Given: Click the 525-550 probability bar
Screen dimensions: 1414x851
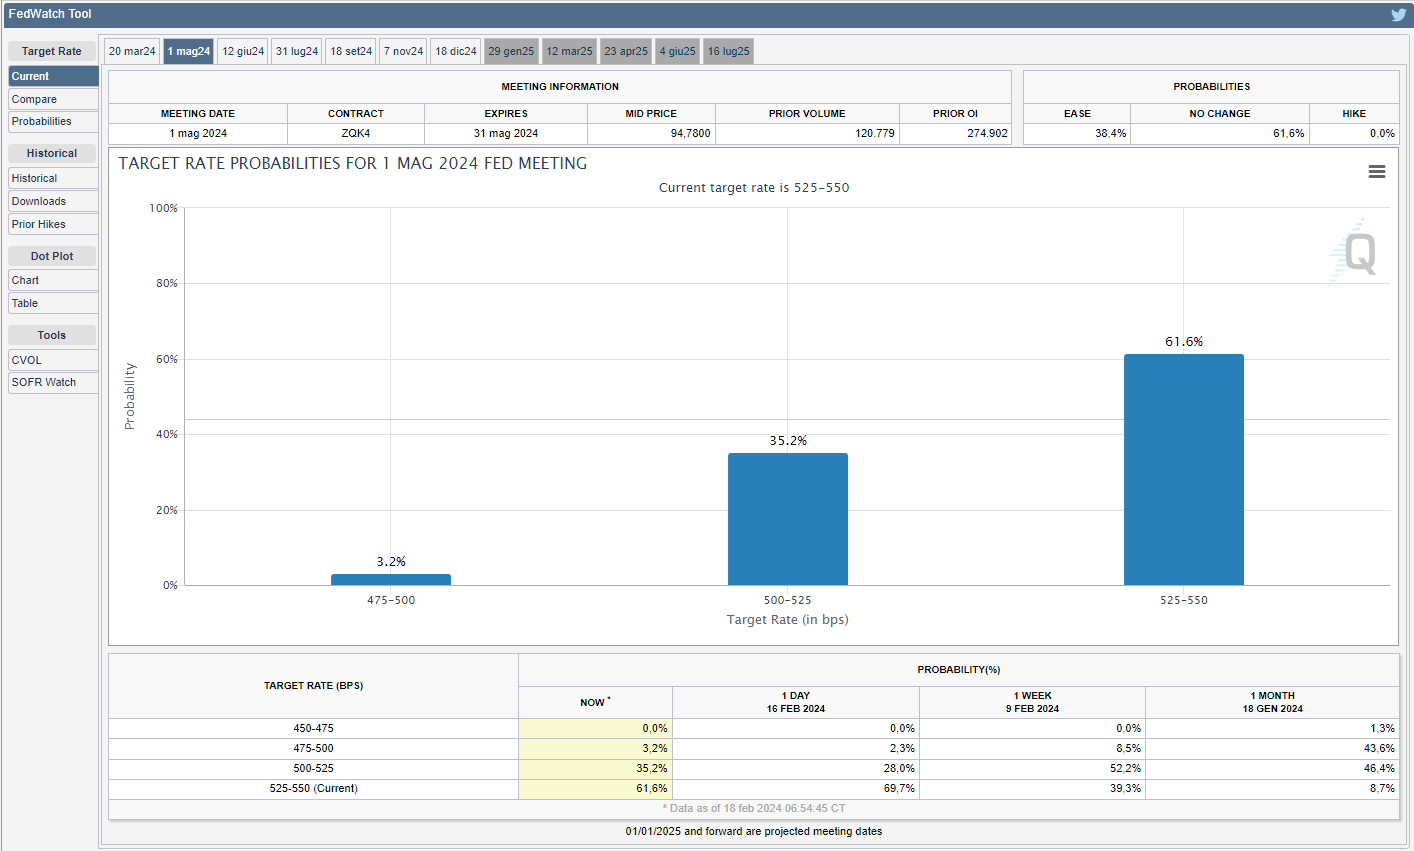Looking at the screenshot, I should pyautogui.click(x=1183, y=470).
